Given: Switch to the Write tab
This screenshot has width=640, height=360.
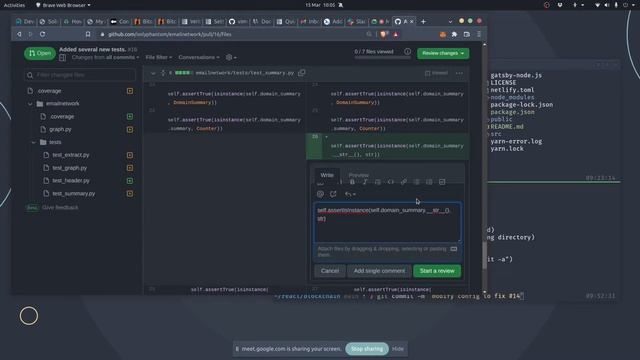Looking at the screenshot, I should pos(327,175).
